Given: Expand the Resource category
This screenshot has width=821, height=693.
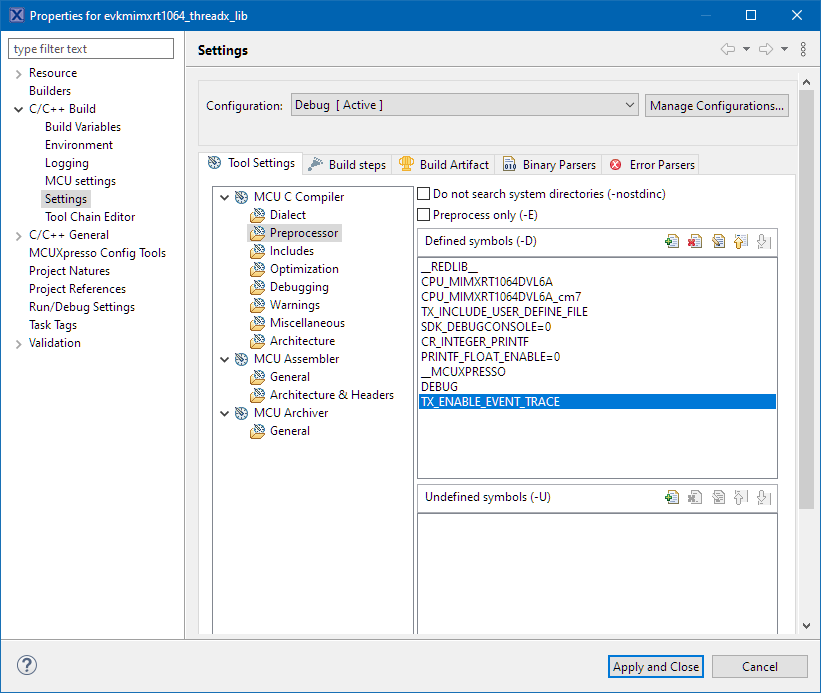Looking at the screenshot, I should click(x=18, y=73).
